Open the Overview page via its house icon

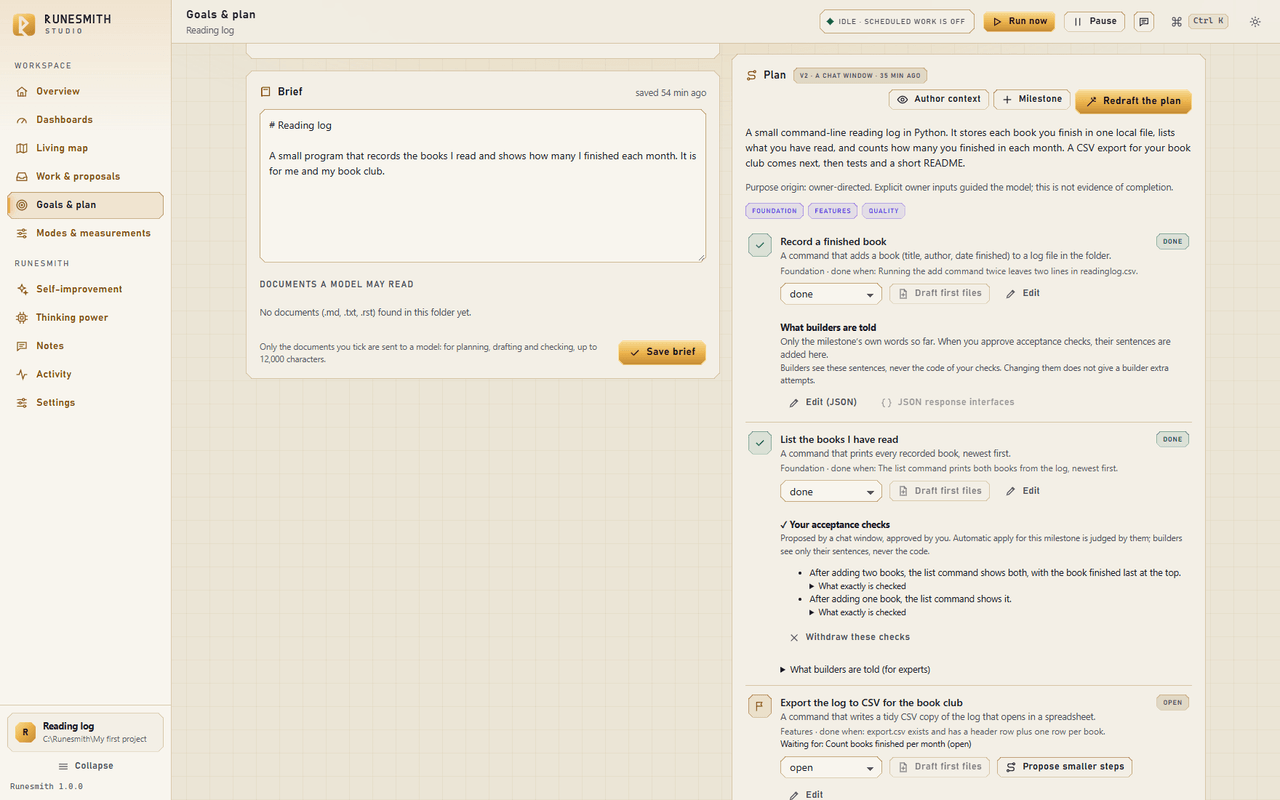coord(22,92)
